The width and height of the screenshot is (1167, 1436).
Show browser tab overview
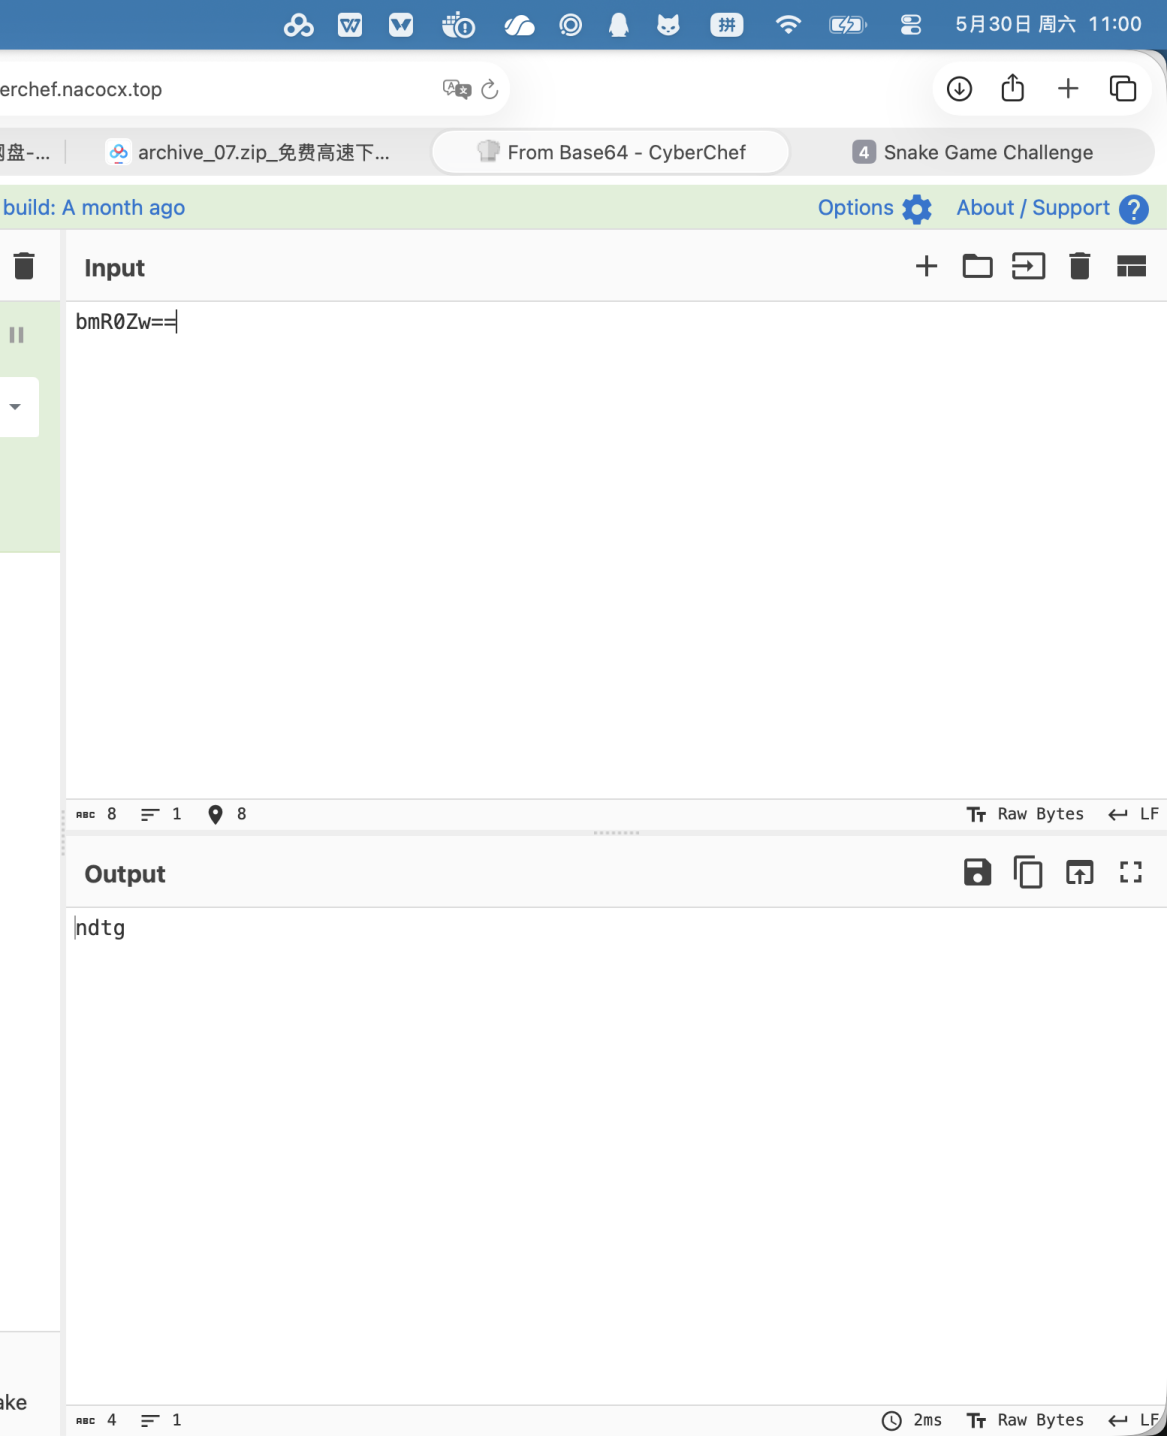(1123, 89)
